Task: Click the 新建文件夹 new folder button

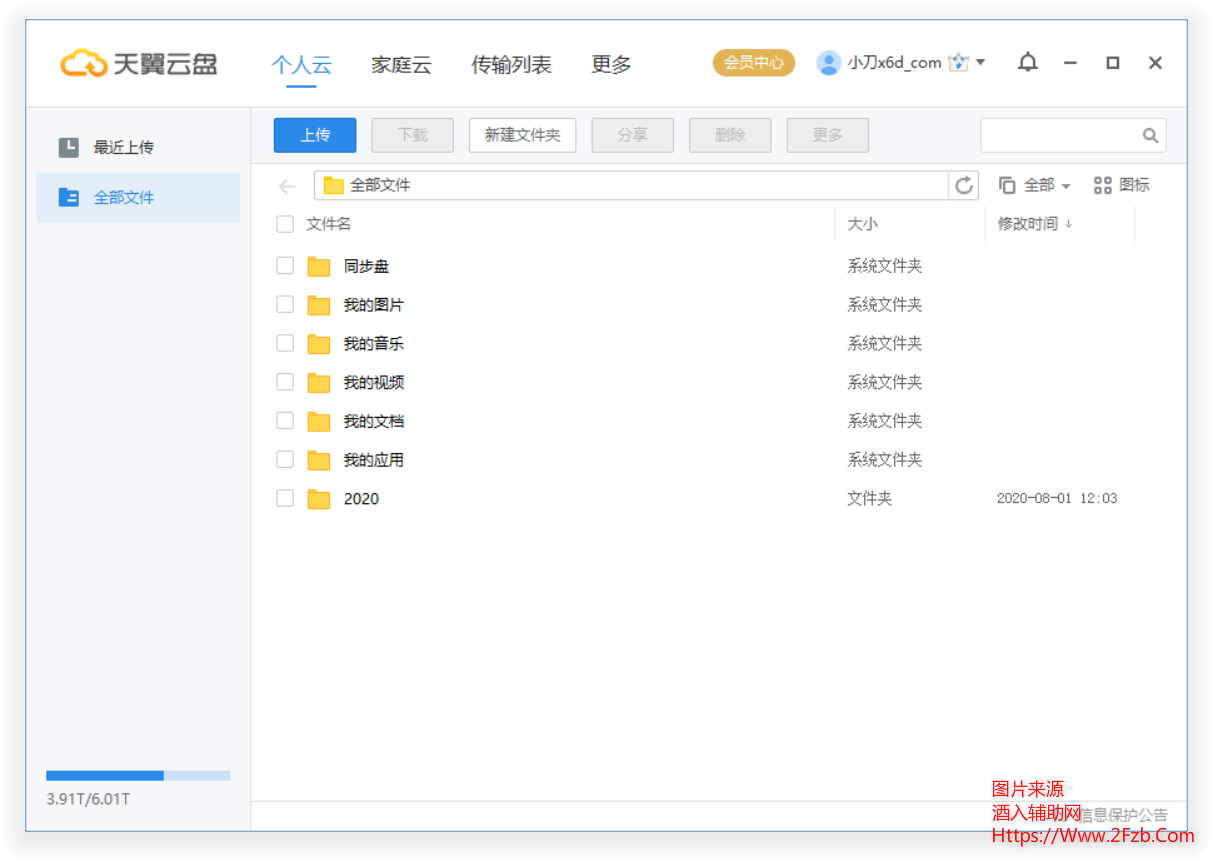Action: click(522, 135)
